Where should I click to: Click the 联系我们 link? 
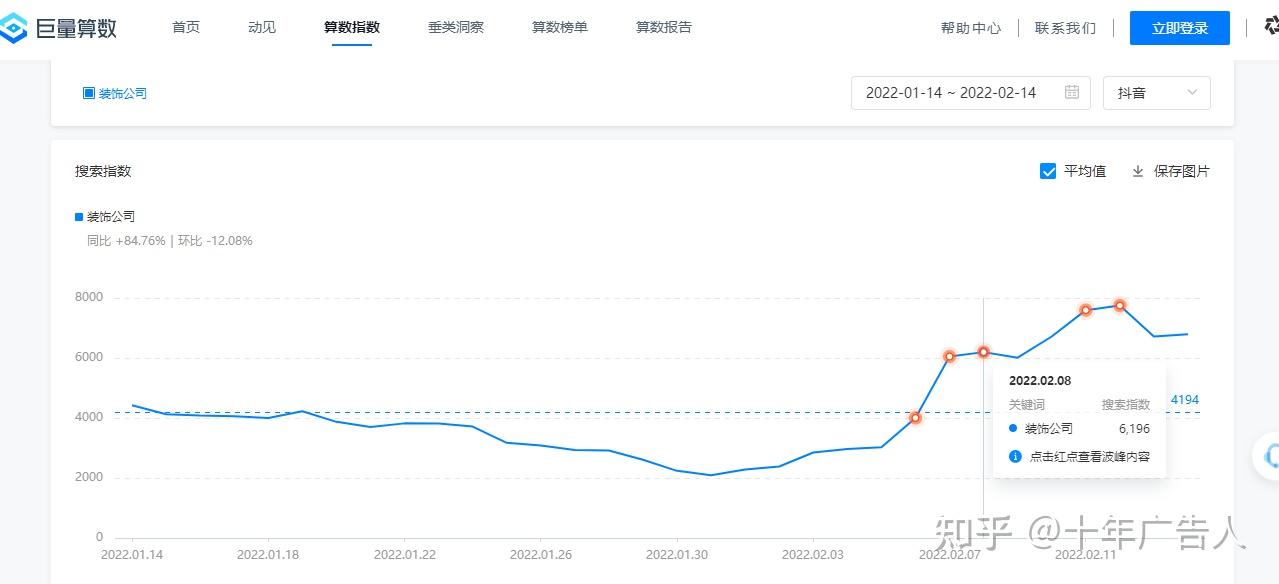tap(1065, 28)
